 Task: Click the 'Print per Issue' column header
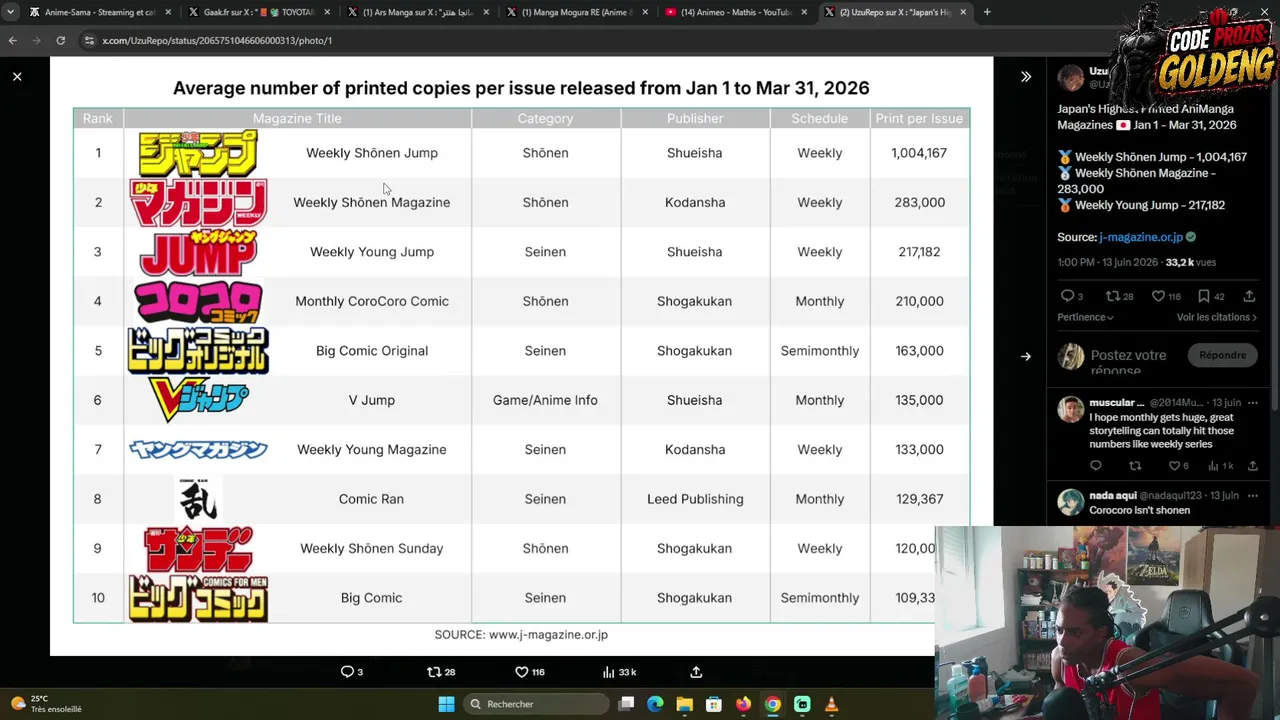(919, 118)
